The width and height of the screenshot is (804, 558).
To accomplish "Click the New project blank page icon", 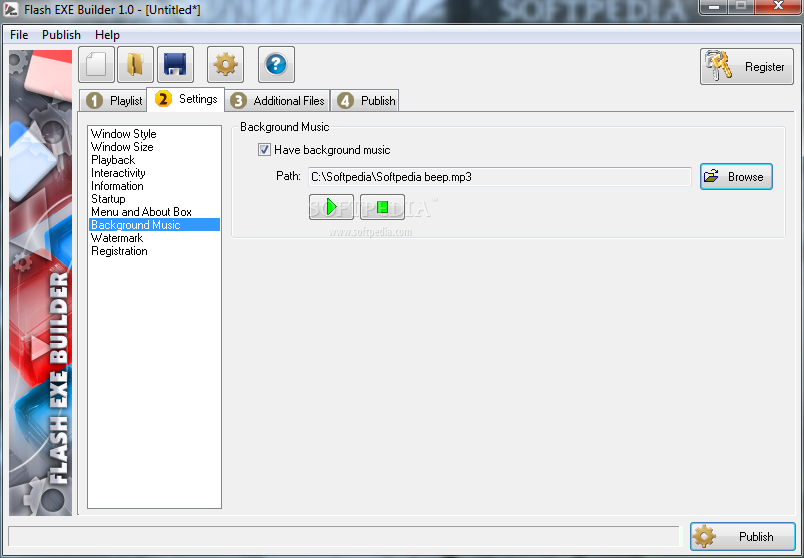I will click(x=96, y=65).
